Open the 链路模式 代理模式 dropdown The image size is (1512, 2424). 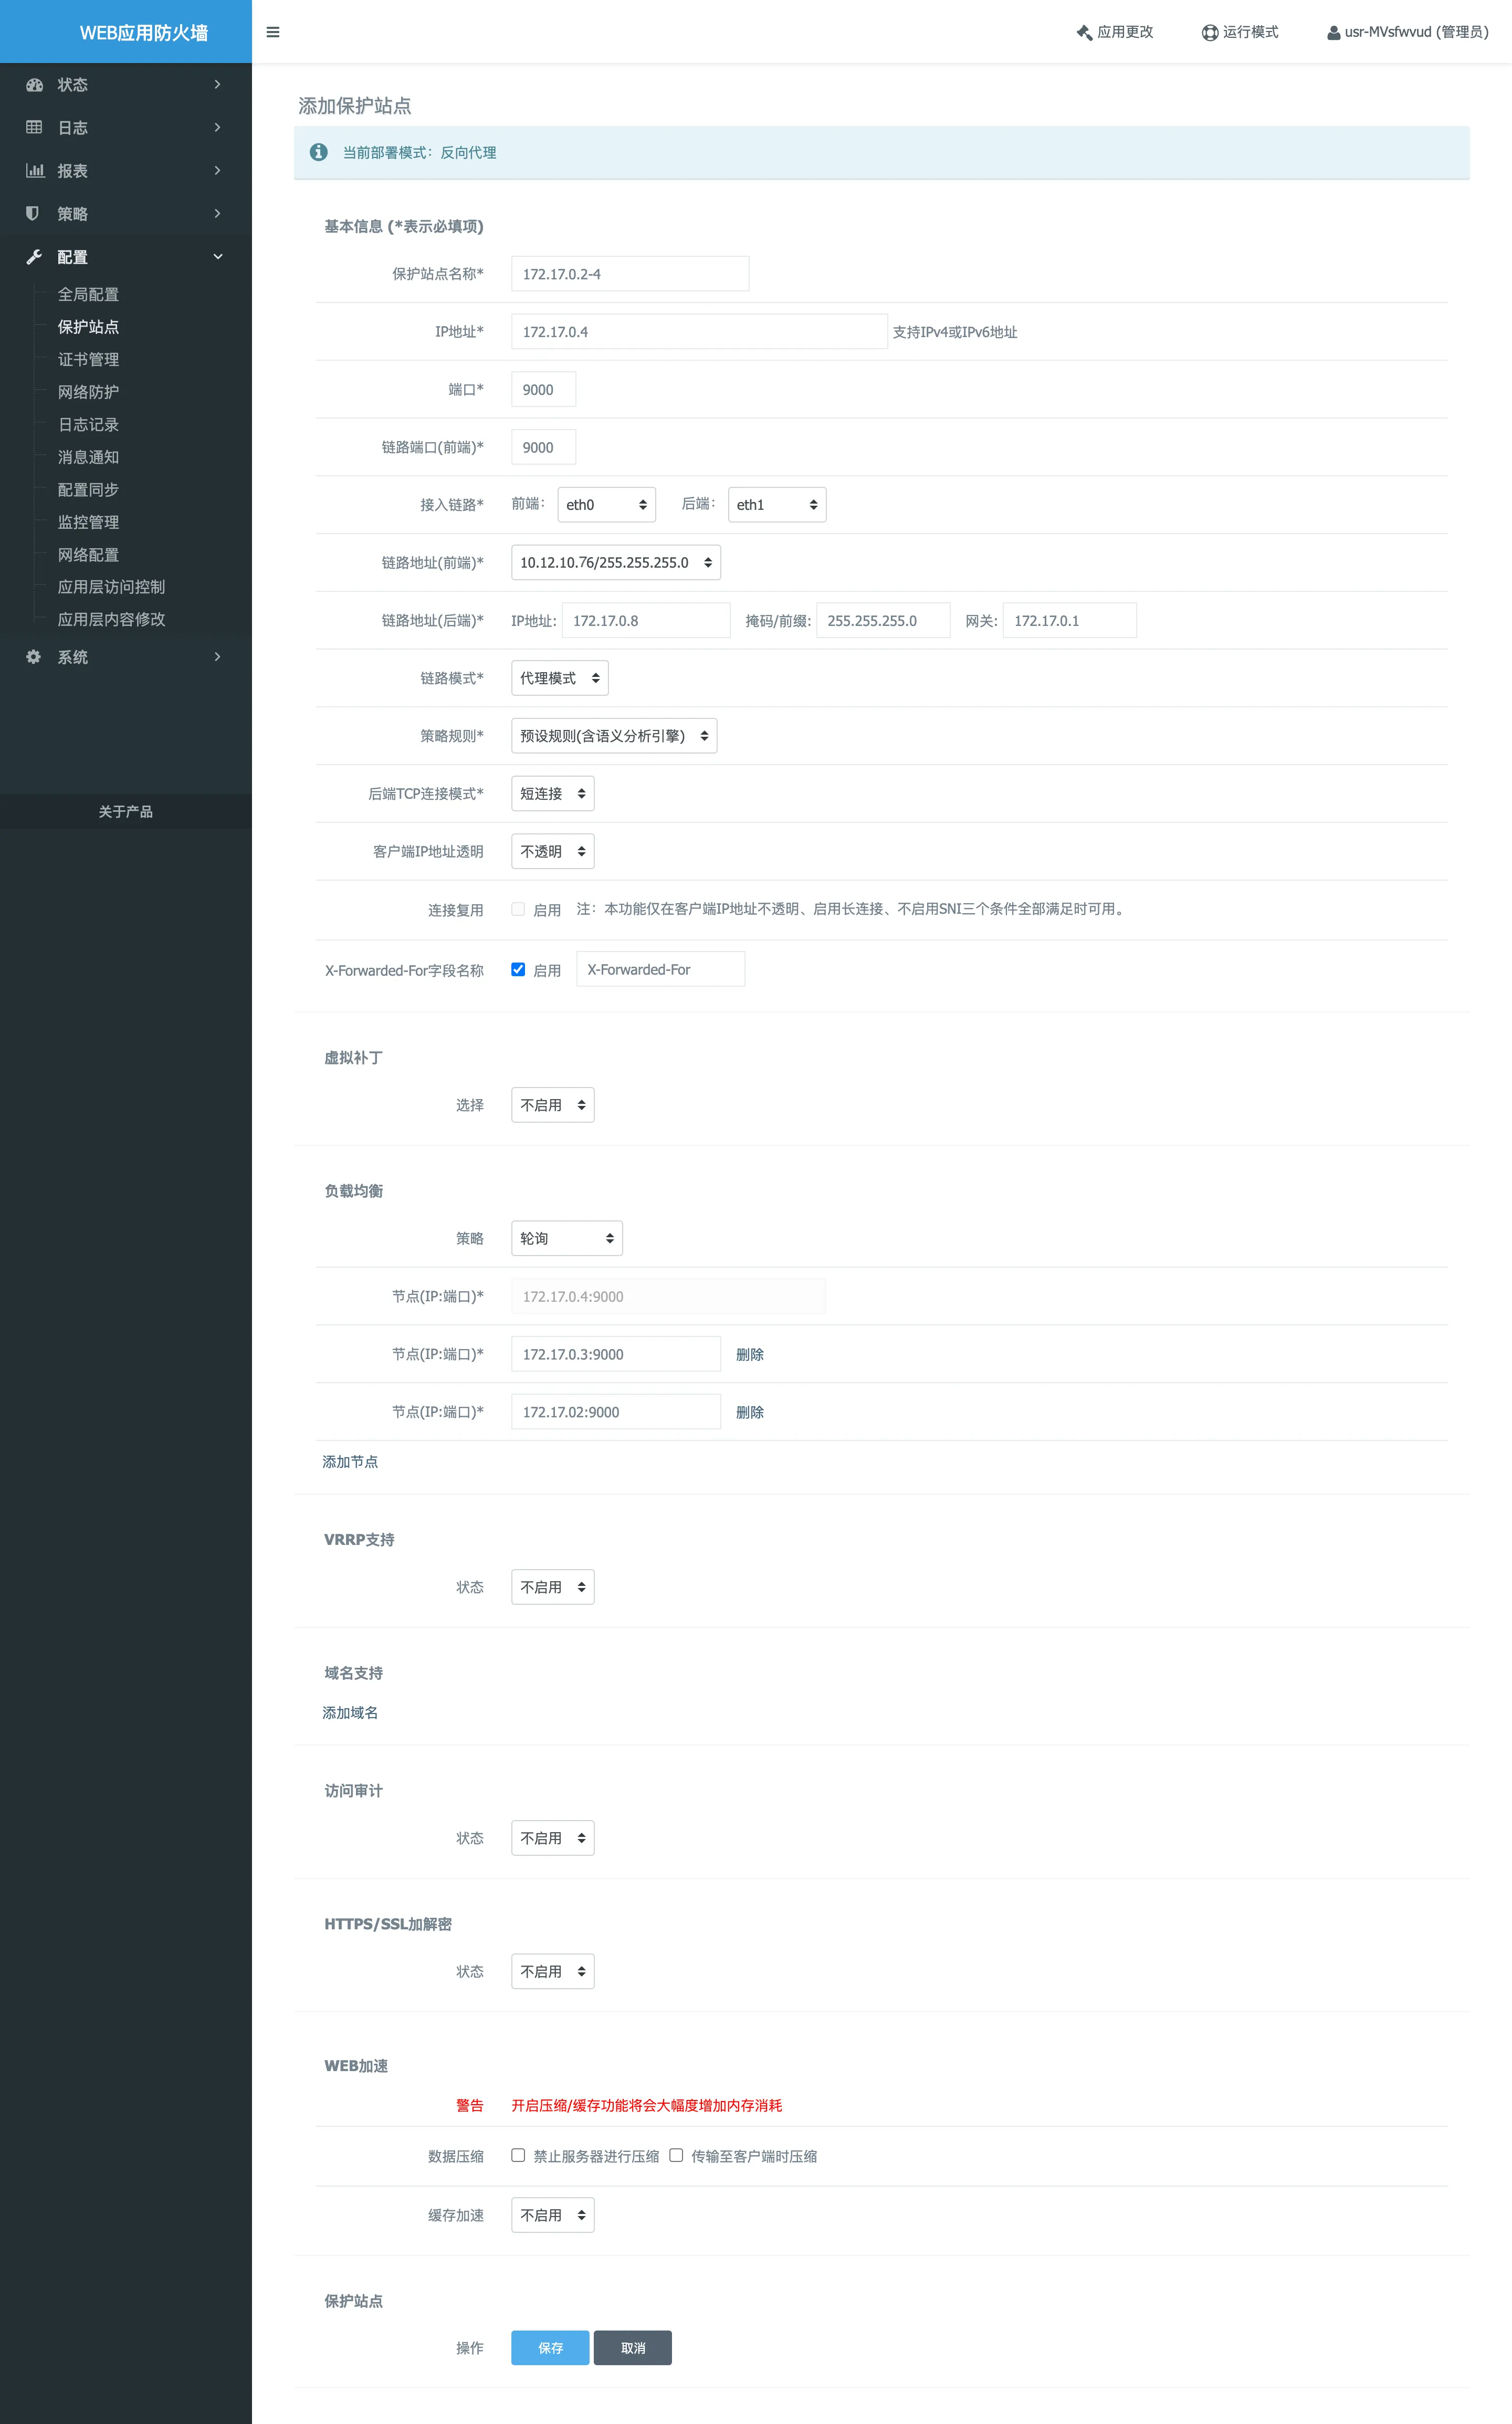point(559,678)
